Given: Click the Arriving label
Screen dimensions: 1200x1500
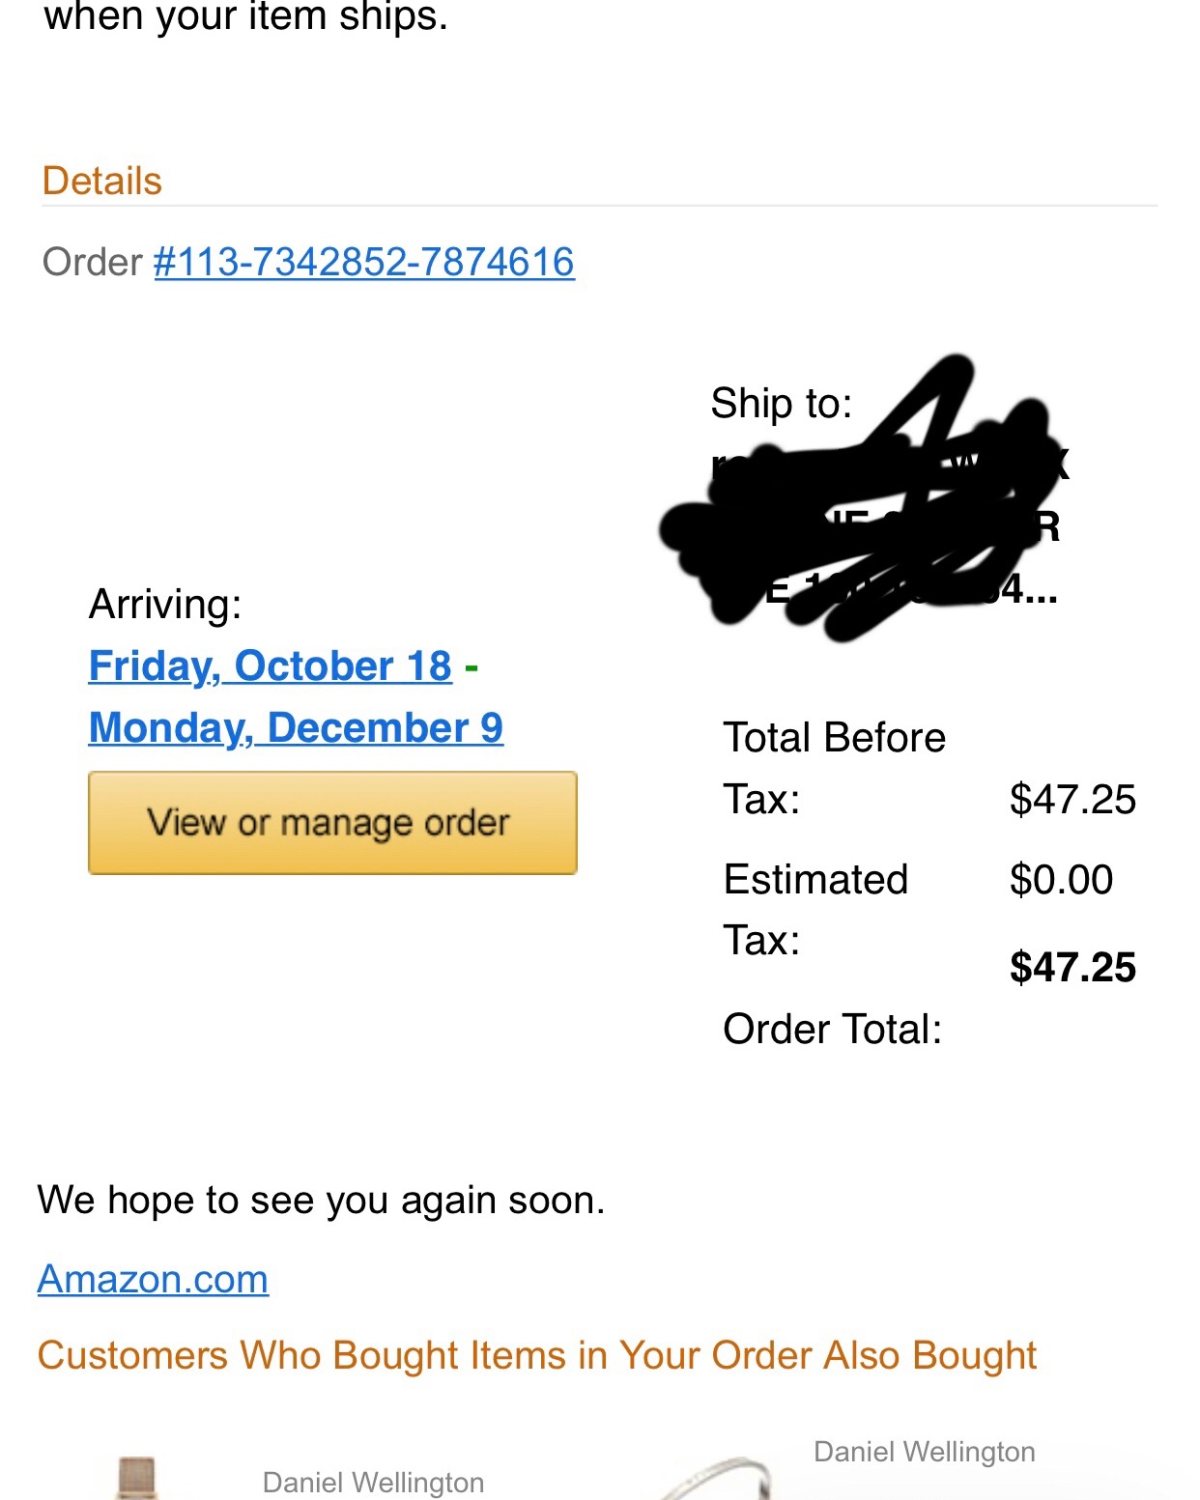Looking at the screenshot, I should [165, 604].
